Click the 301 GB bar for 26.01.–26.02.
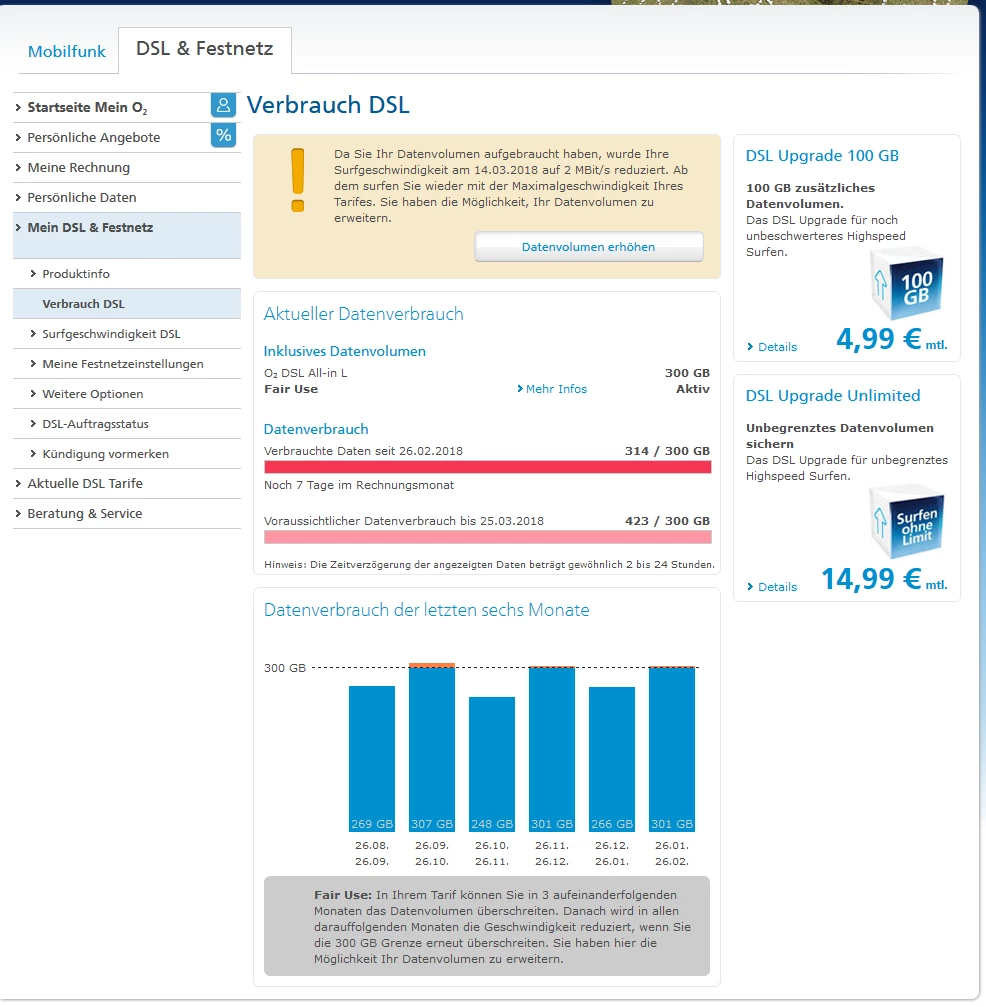 672,749
